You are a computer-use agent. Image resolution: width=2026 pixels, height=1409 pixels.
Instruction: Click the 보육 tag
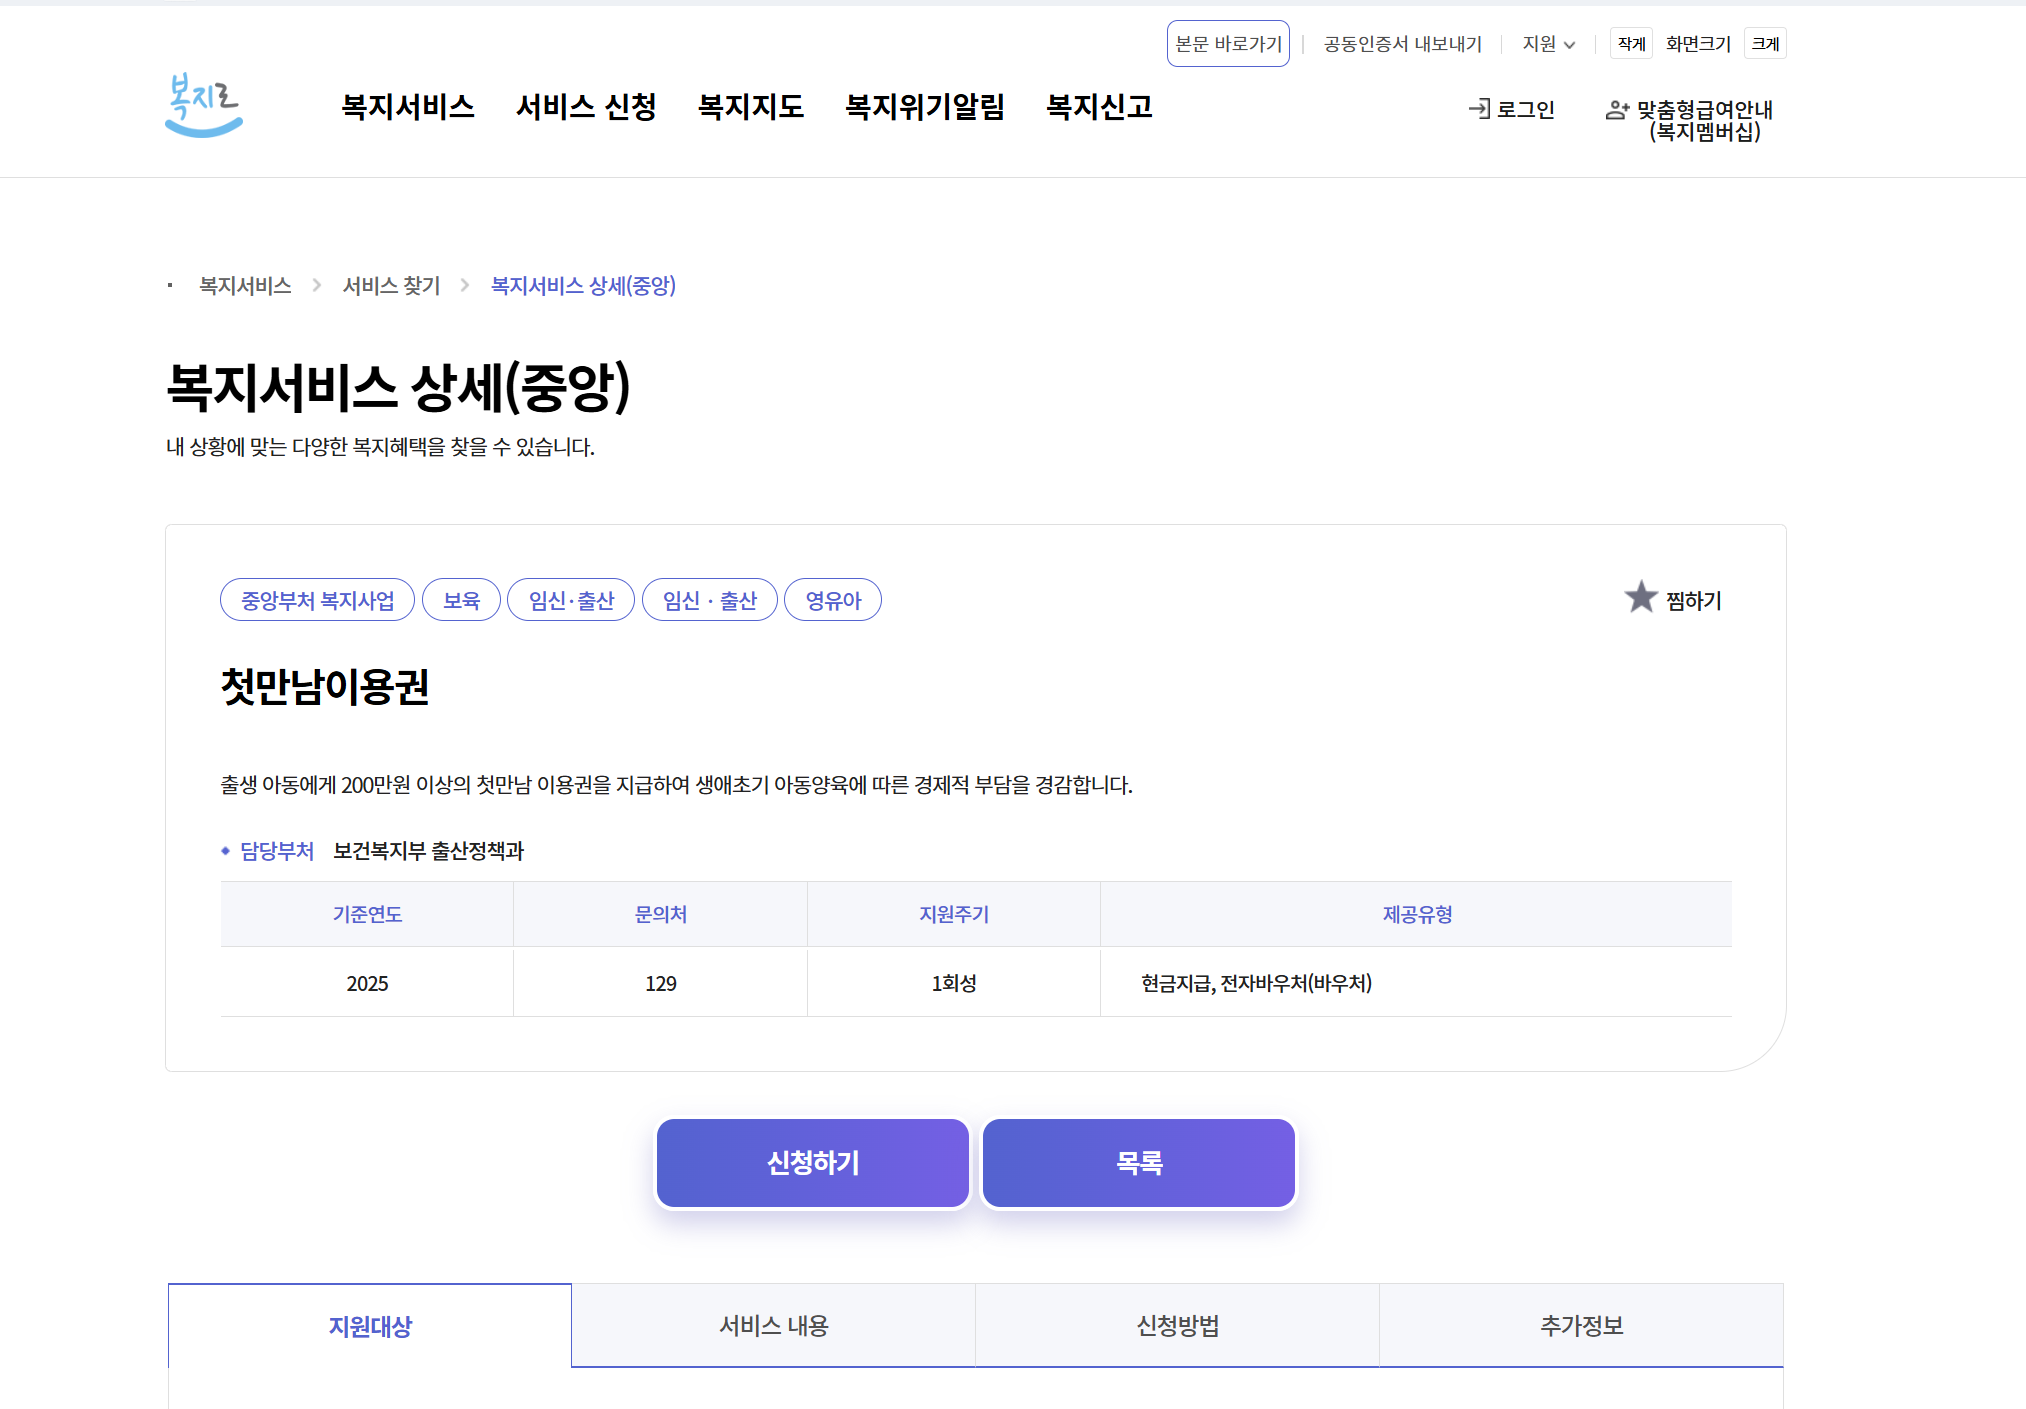[x=461, y=600]
